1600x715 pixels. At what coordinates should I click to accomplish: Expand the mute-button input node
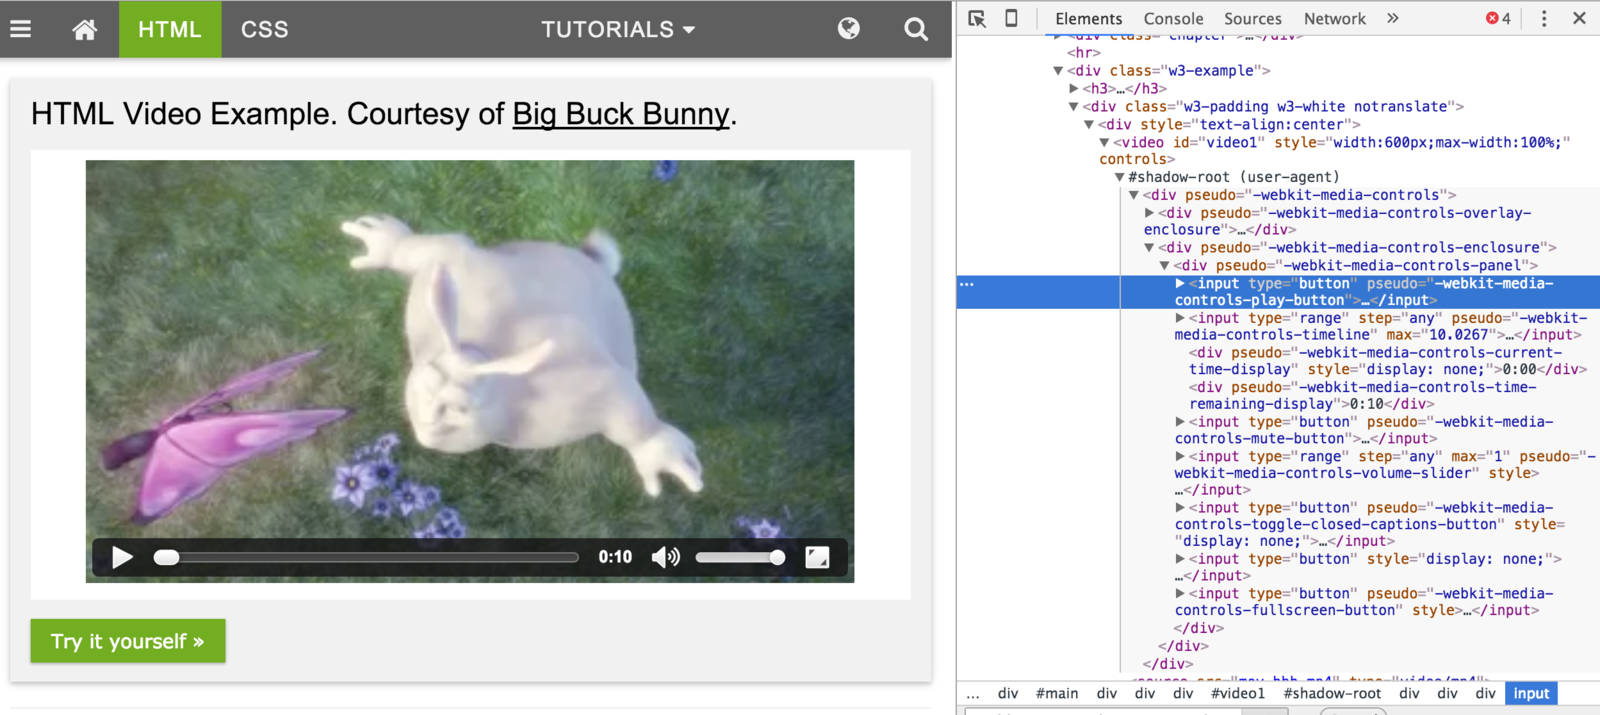tap(1180, 422)
